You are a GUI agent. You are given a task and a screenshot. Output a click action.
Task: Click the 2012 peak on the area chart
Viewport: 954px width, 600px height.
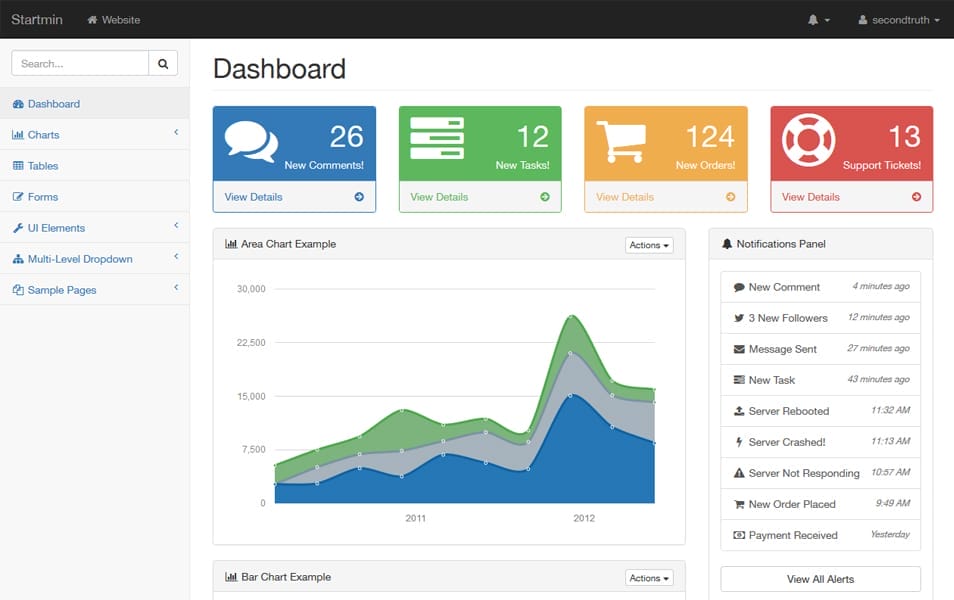pyautogui.click(x=571, y=316)
